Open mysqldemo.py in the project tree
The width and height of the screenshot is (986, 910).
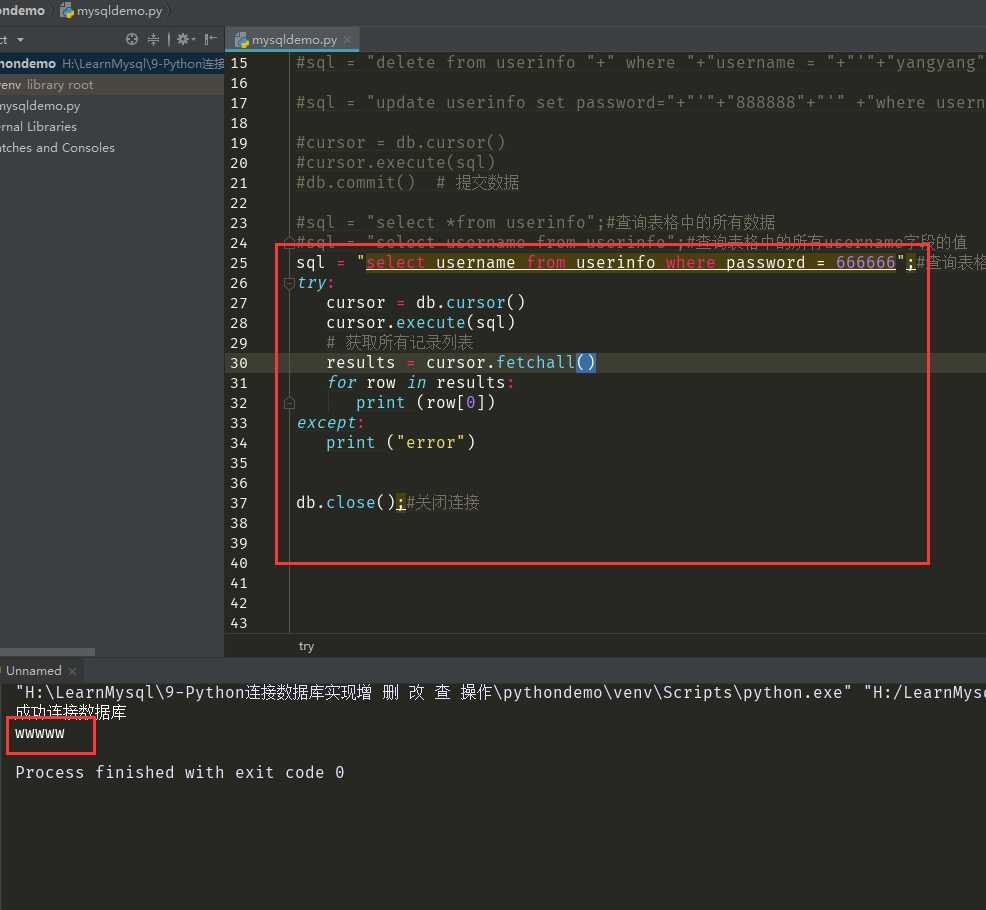tap(40, 106)
